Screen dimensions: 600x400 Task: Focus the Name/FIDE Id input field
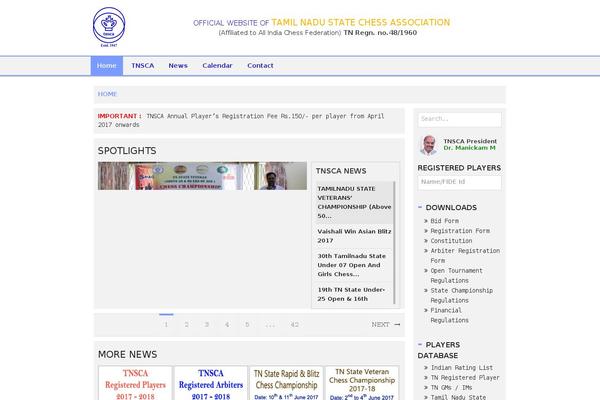point(460,182)
